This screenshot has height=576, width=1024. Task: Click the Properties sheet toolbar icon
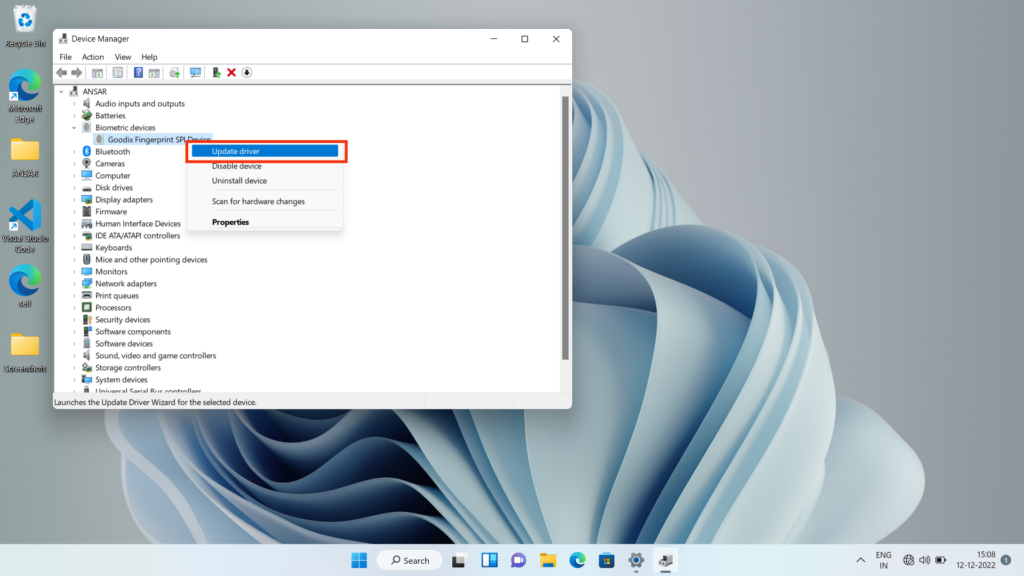click(x=118, y=72)
